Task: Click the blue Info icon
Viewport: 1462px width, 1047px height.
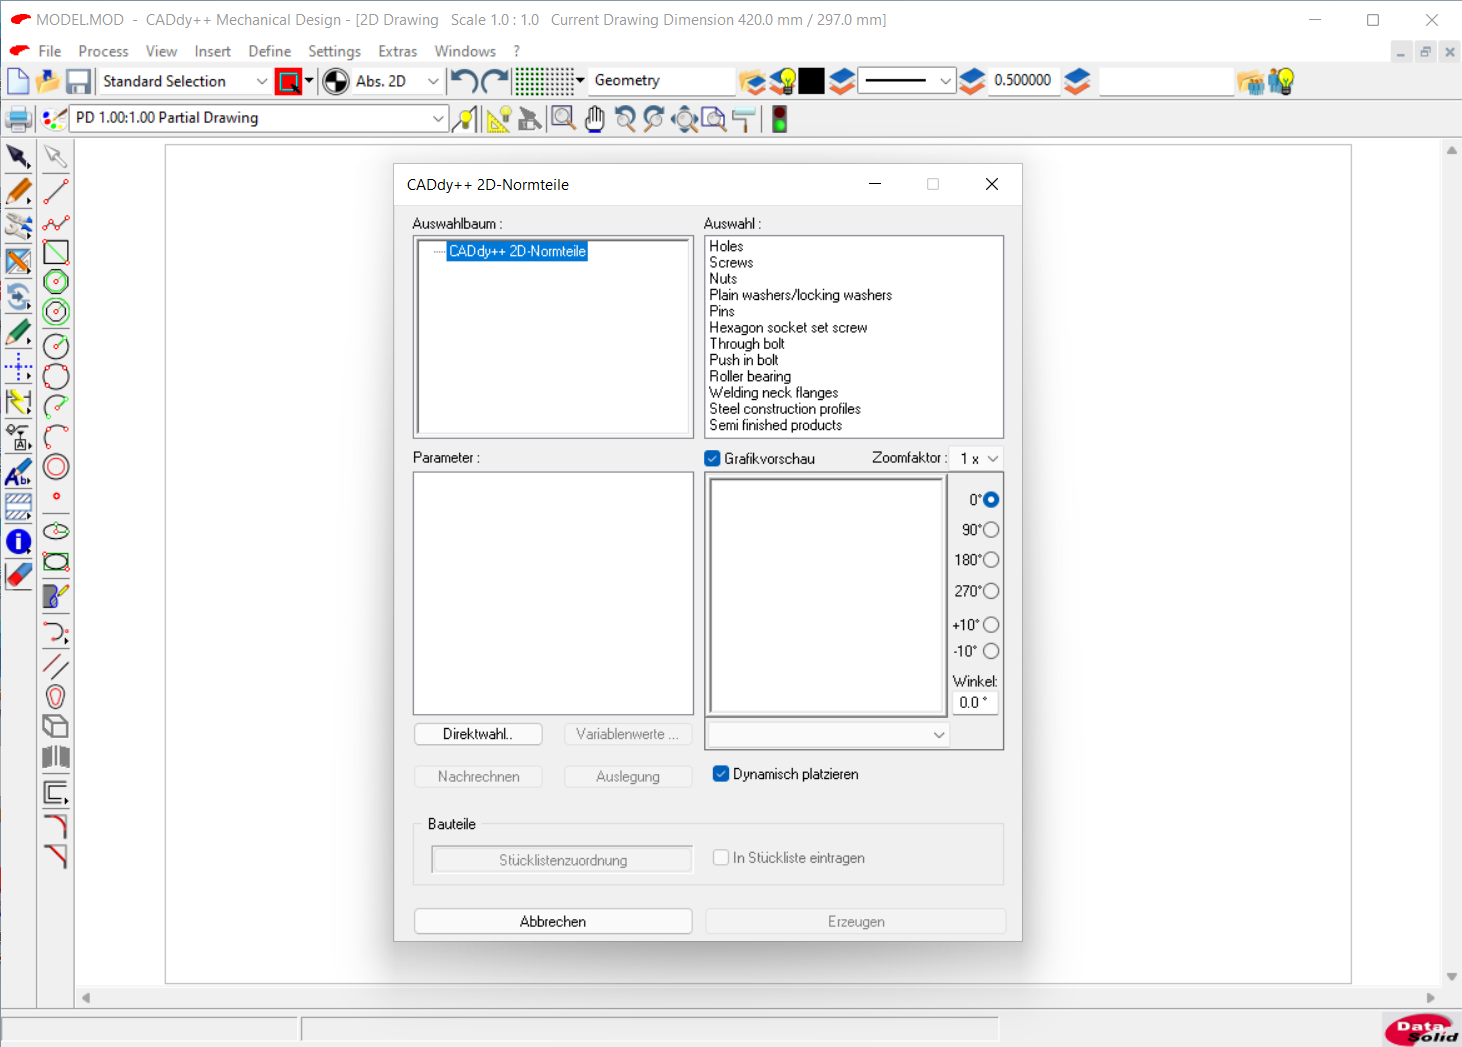Action: (18, 541)
